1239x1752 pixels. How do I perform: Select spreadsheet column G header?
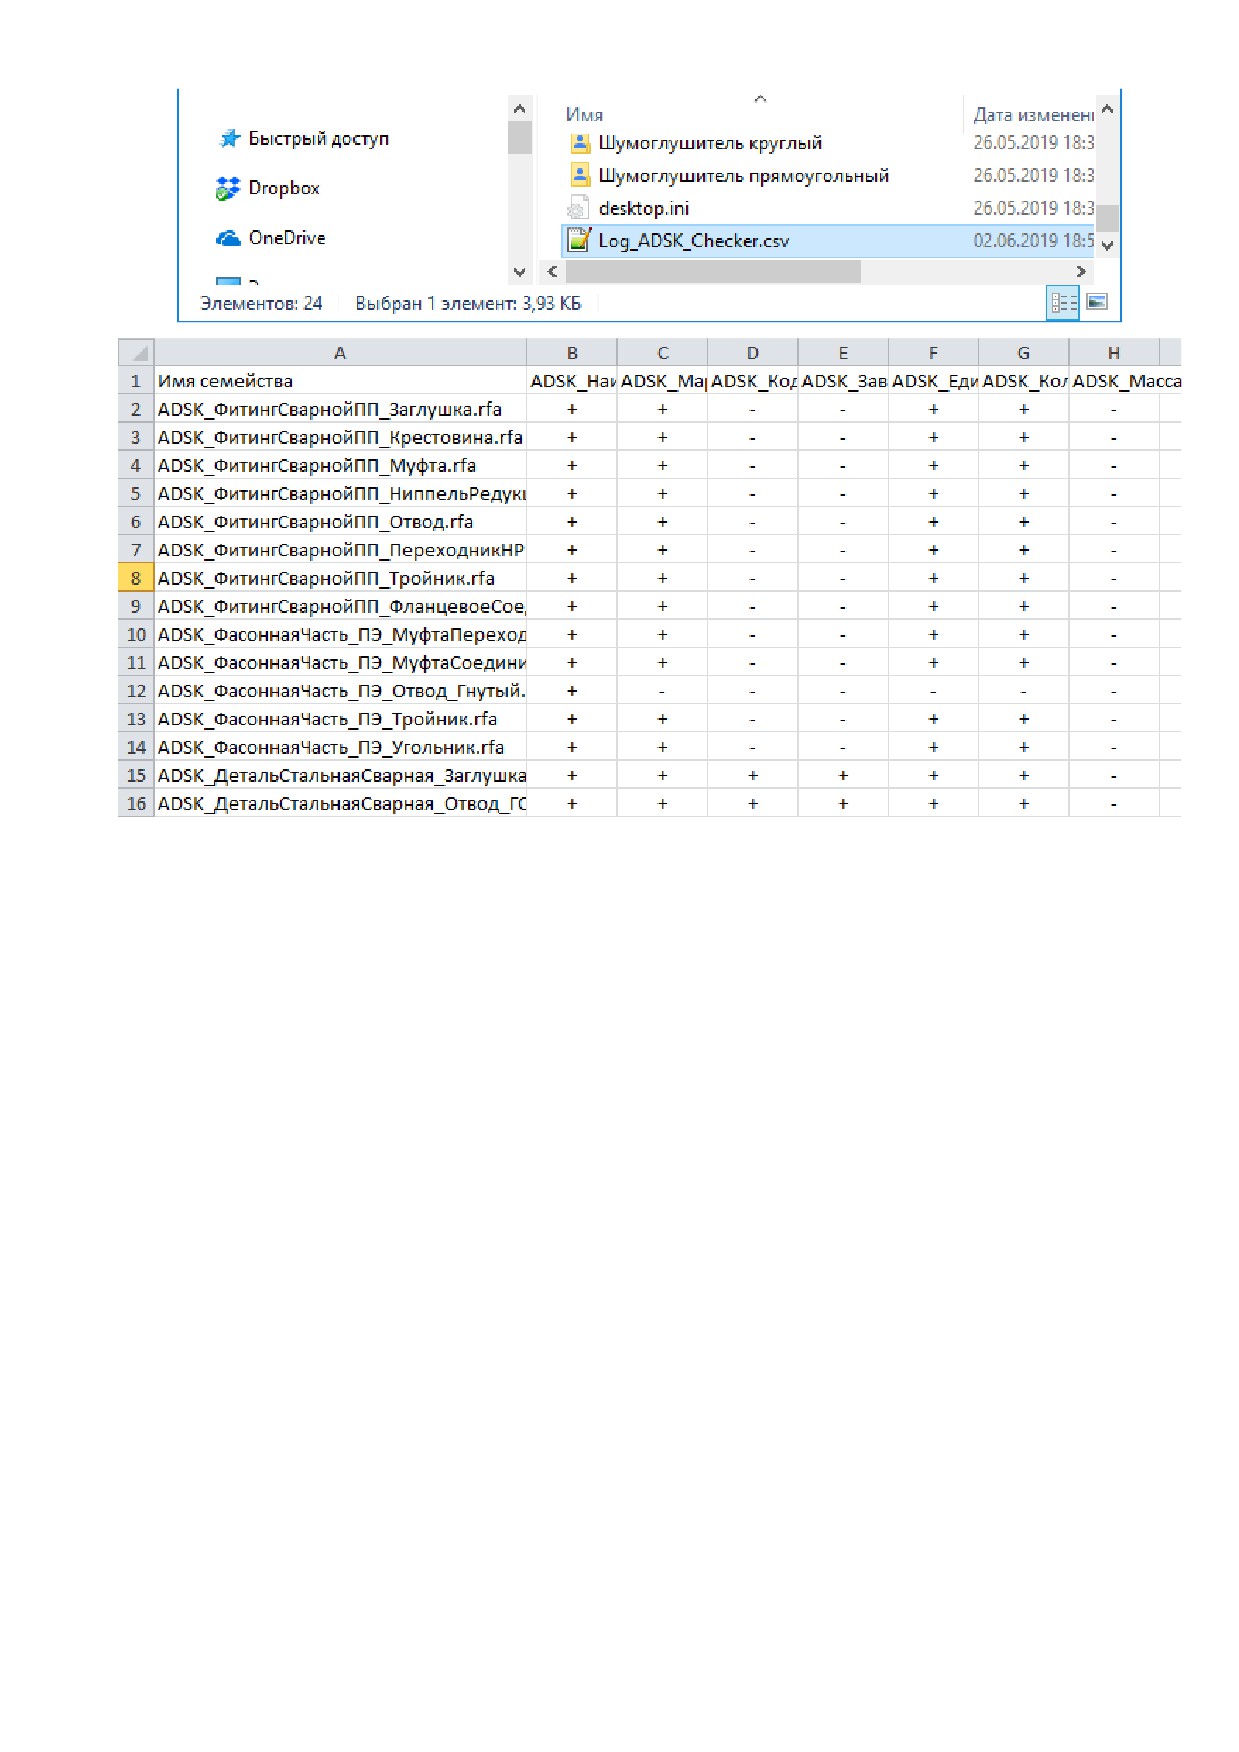[x=1024, y=352]
